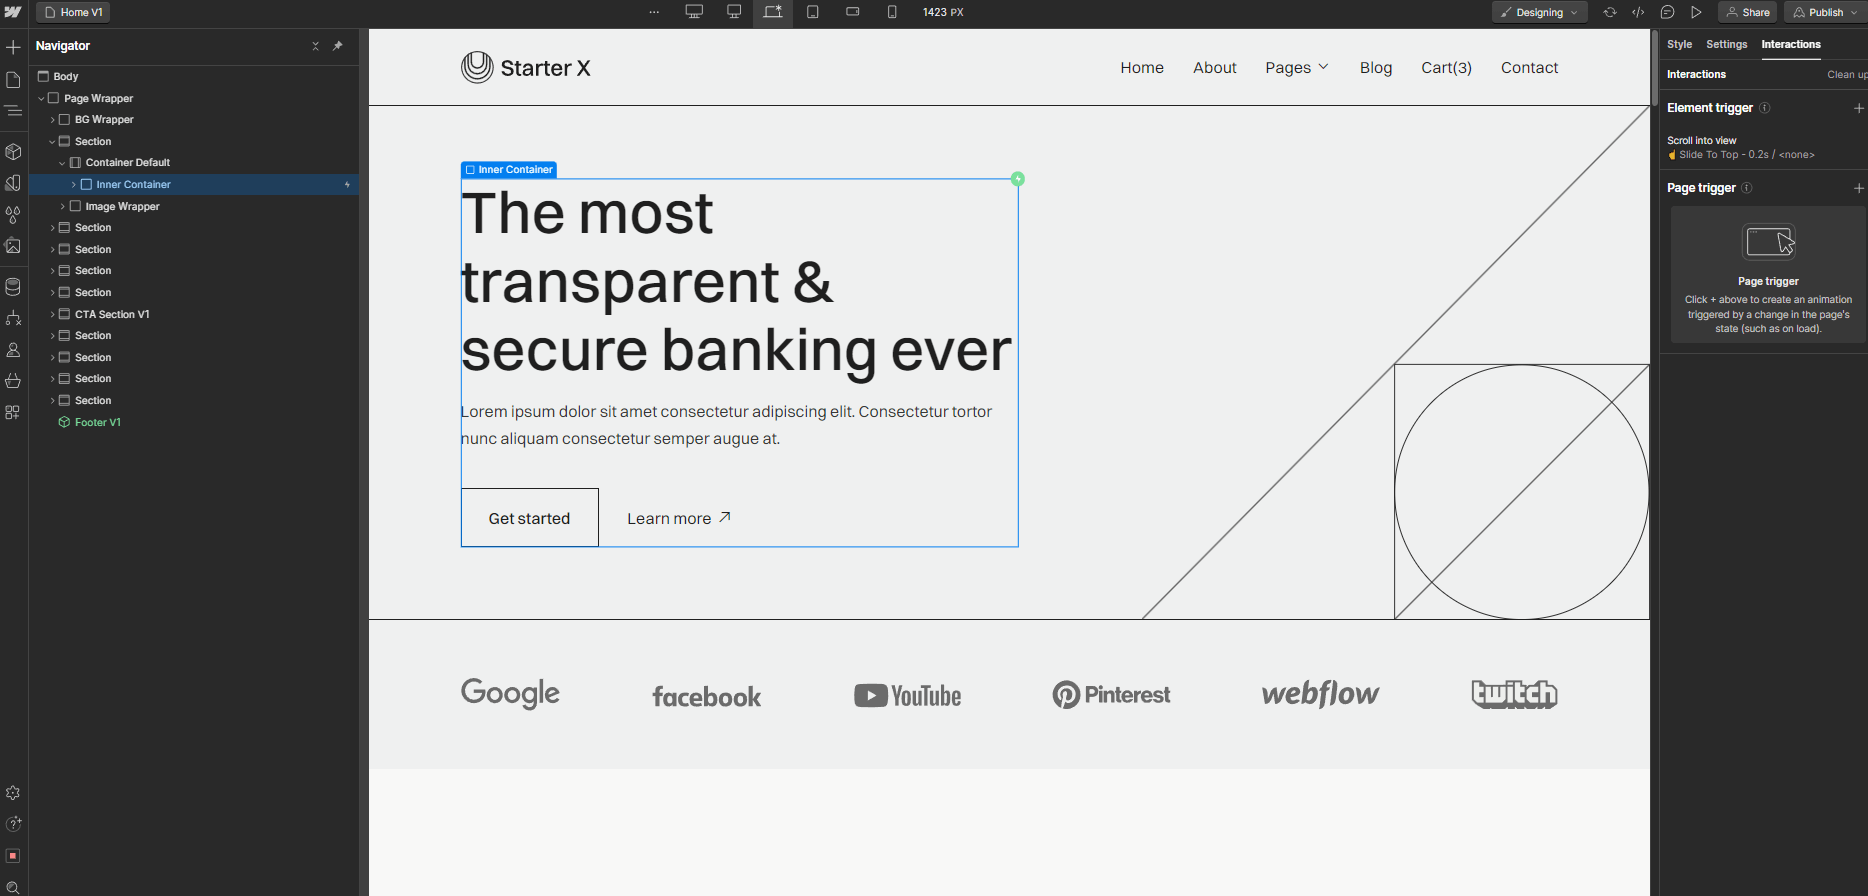
Task: Expand the BG Wrapper tree node
Action: tap(52, 120)
